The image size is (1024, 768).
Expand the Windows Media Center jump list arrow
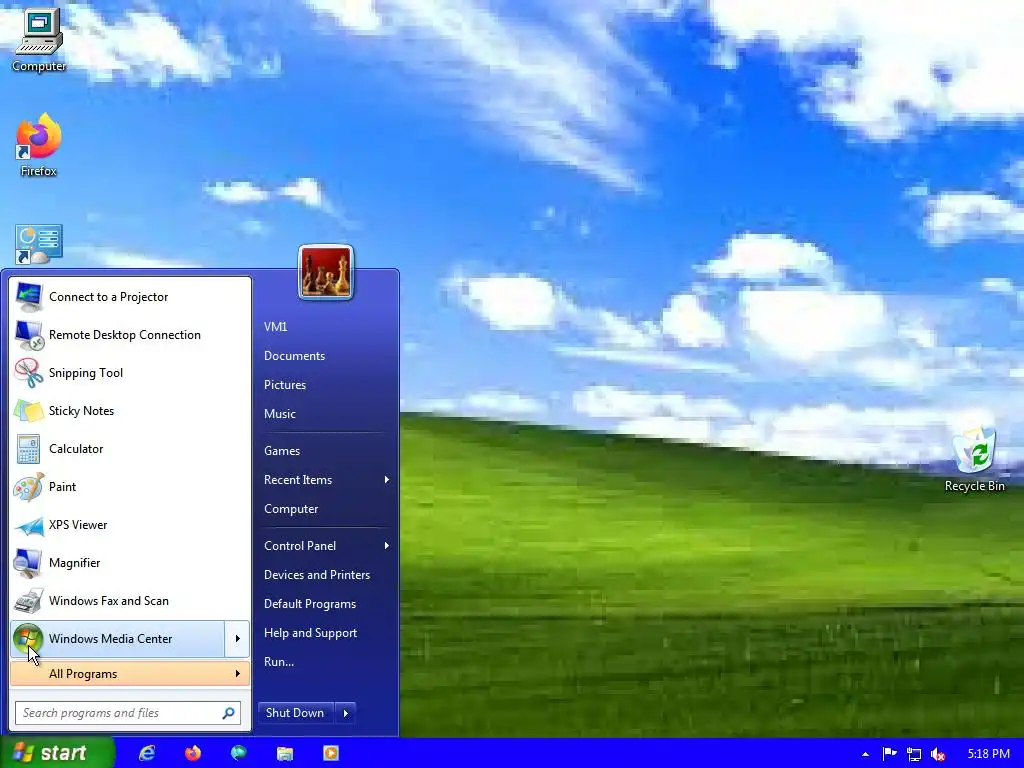tap(237, 639)
